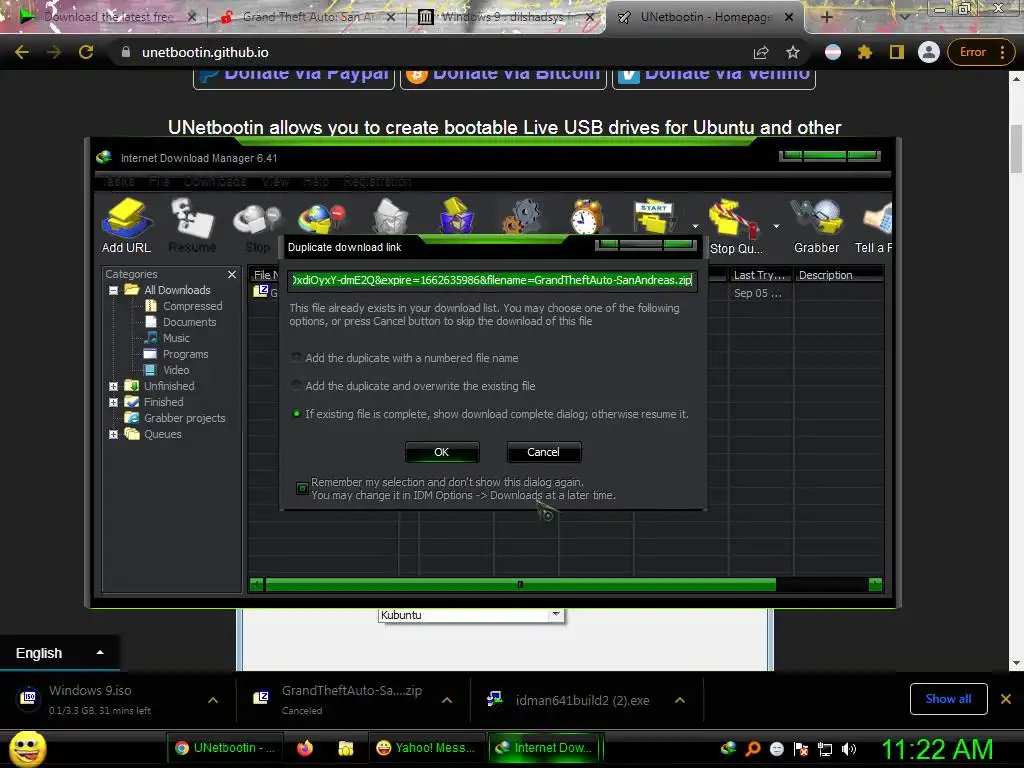The image size is (1024, 768).
Task: Open options chevron for Windows 9.iso download
Action: click(x=213, y=700)
